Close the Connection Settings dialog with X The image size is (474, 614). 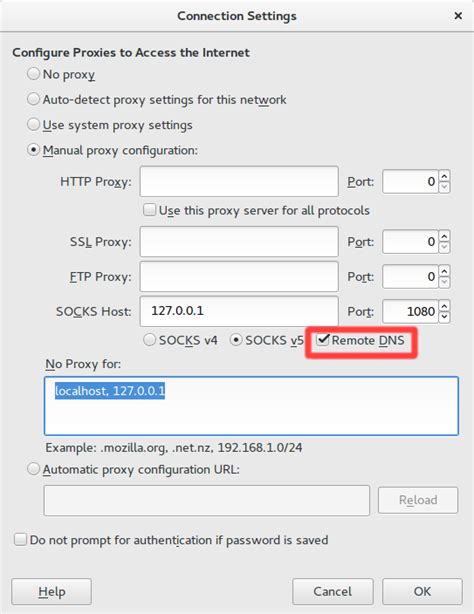click(x=458, y=16)
